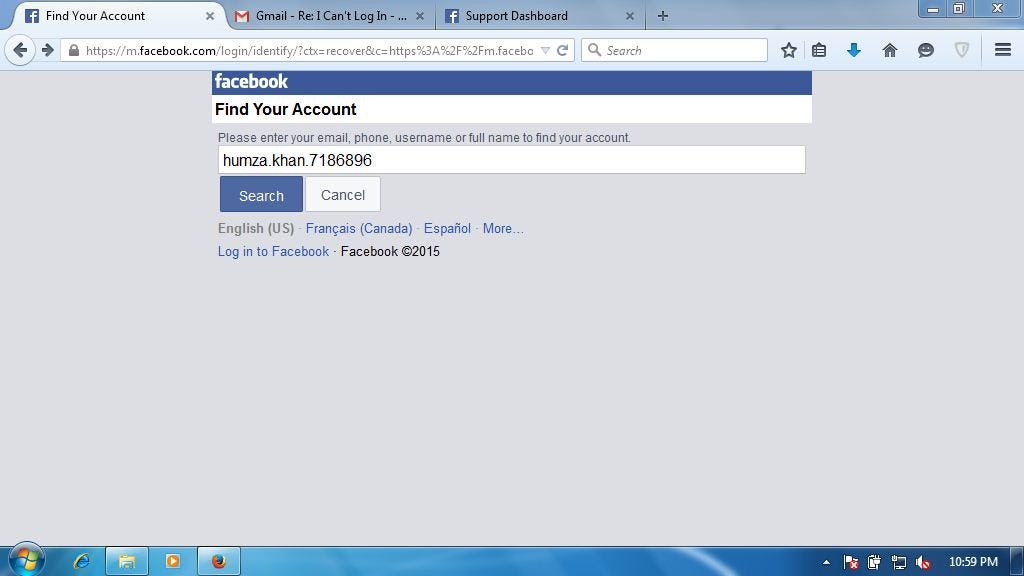This screenshot has height=576, width=1024.
Task: Click the tray icon between flag and network
Action: click(874, 562)
